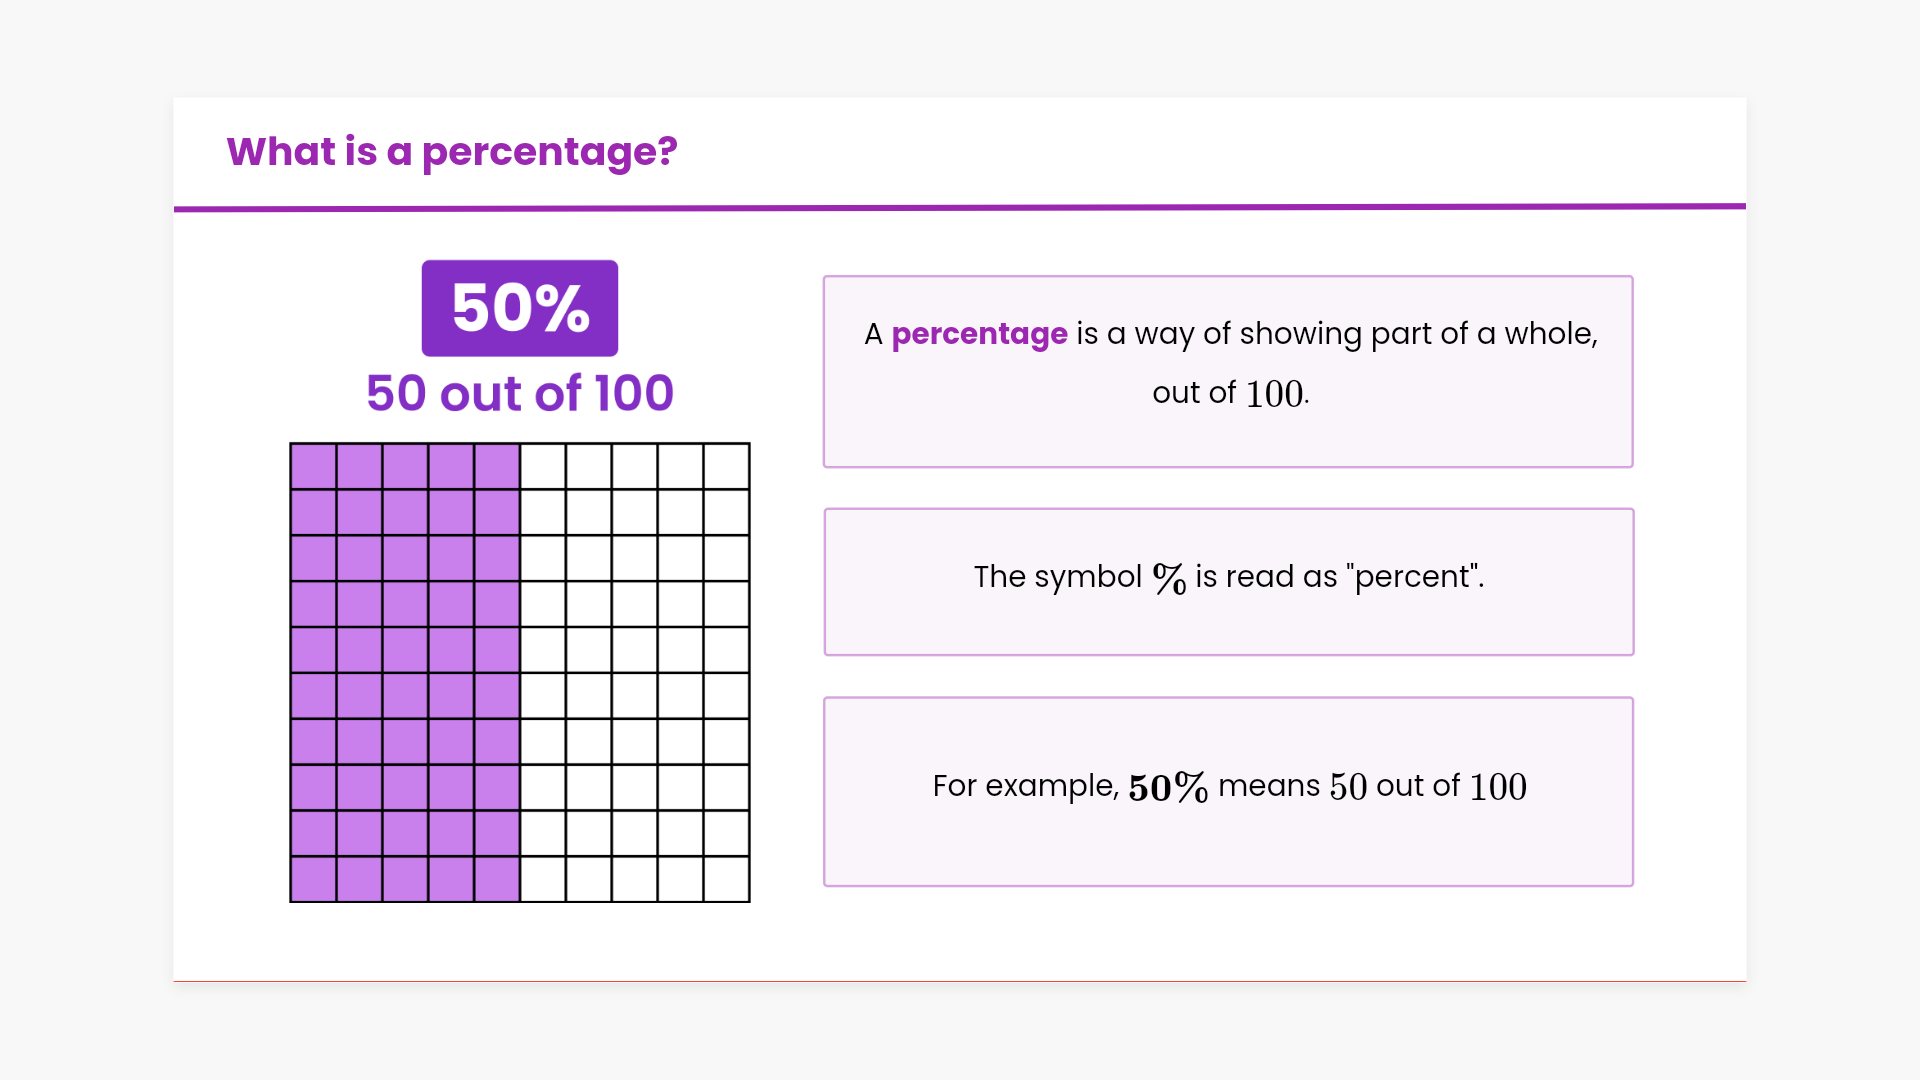Click the % symbol in the middle box

pyautogui.click(x=1169, y=578)
